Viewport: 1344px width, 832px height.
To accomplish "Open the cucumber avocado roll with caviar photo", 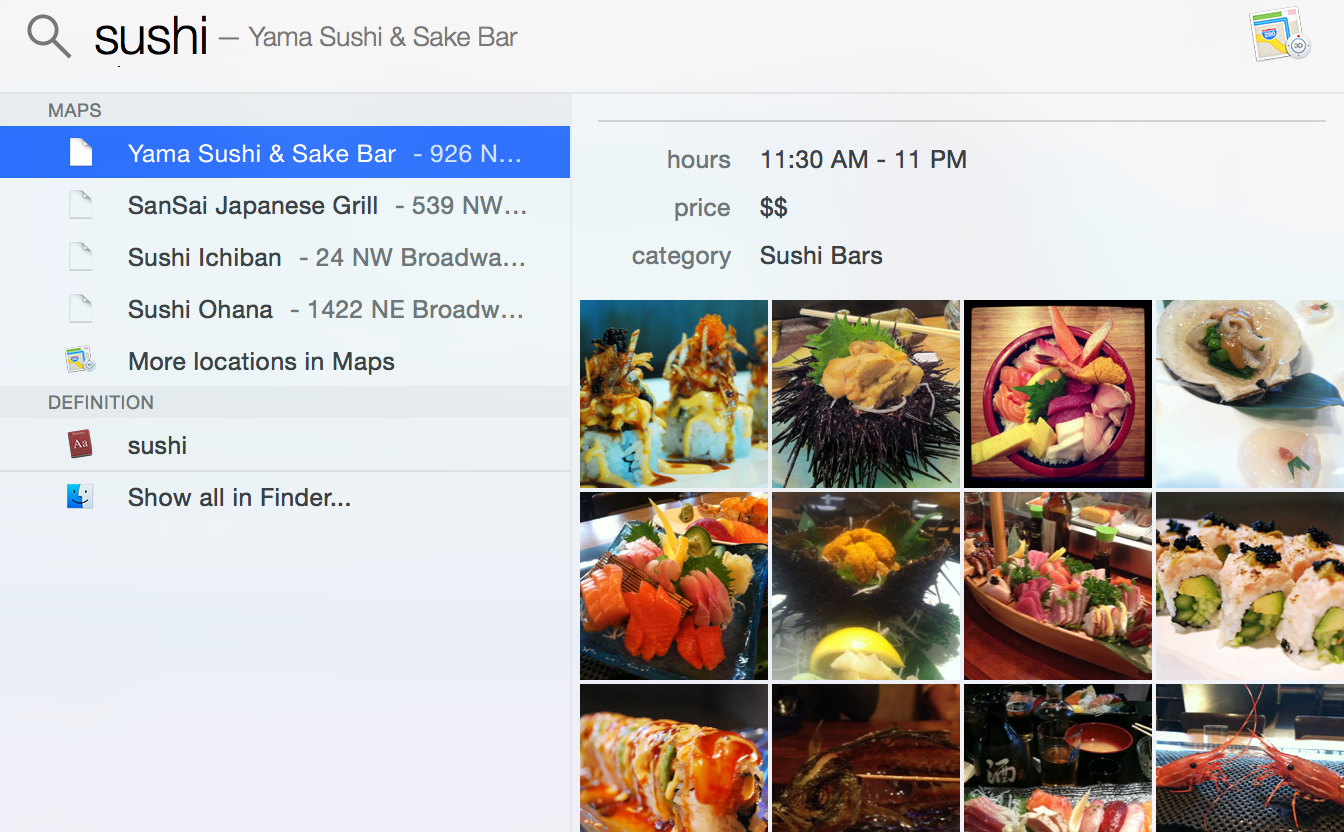I will click(x=1250, y=586).
